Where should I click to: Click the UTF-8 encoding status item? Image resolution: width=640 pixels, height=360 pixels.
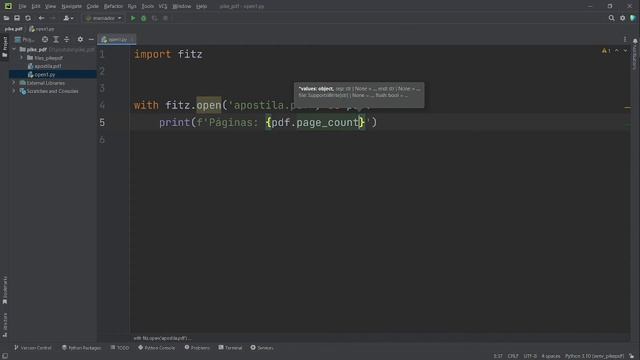[x=530, y=356]
